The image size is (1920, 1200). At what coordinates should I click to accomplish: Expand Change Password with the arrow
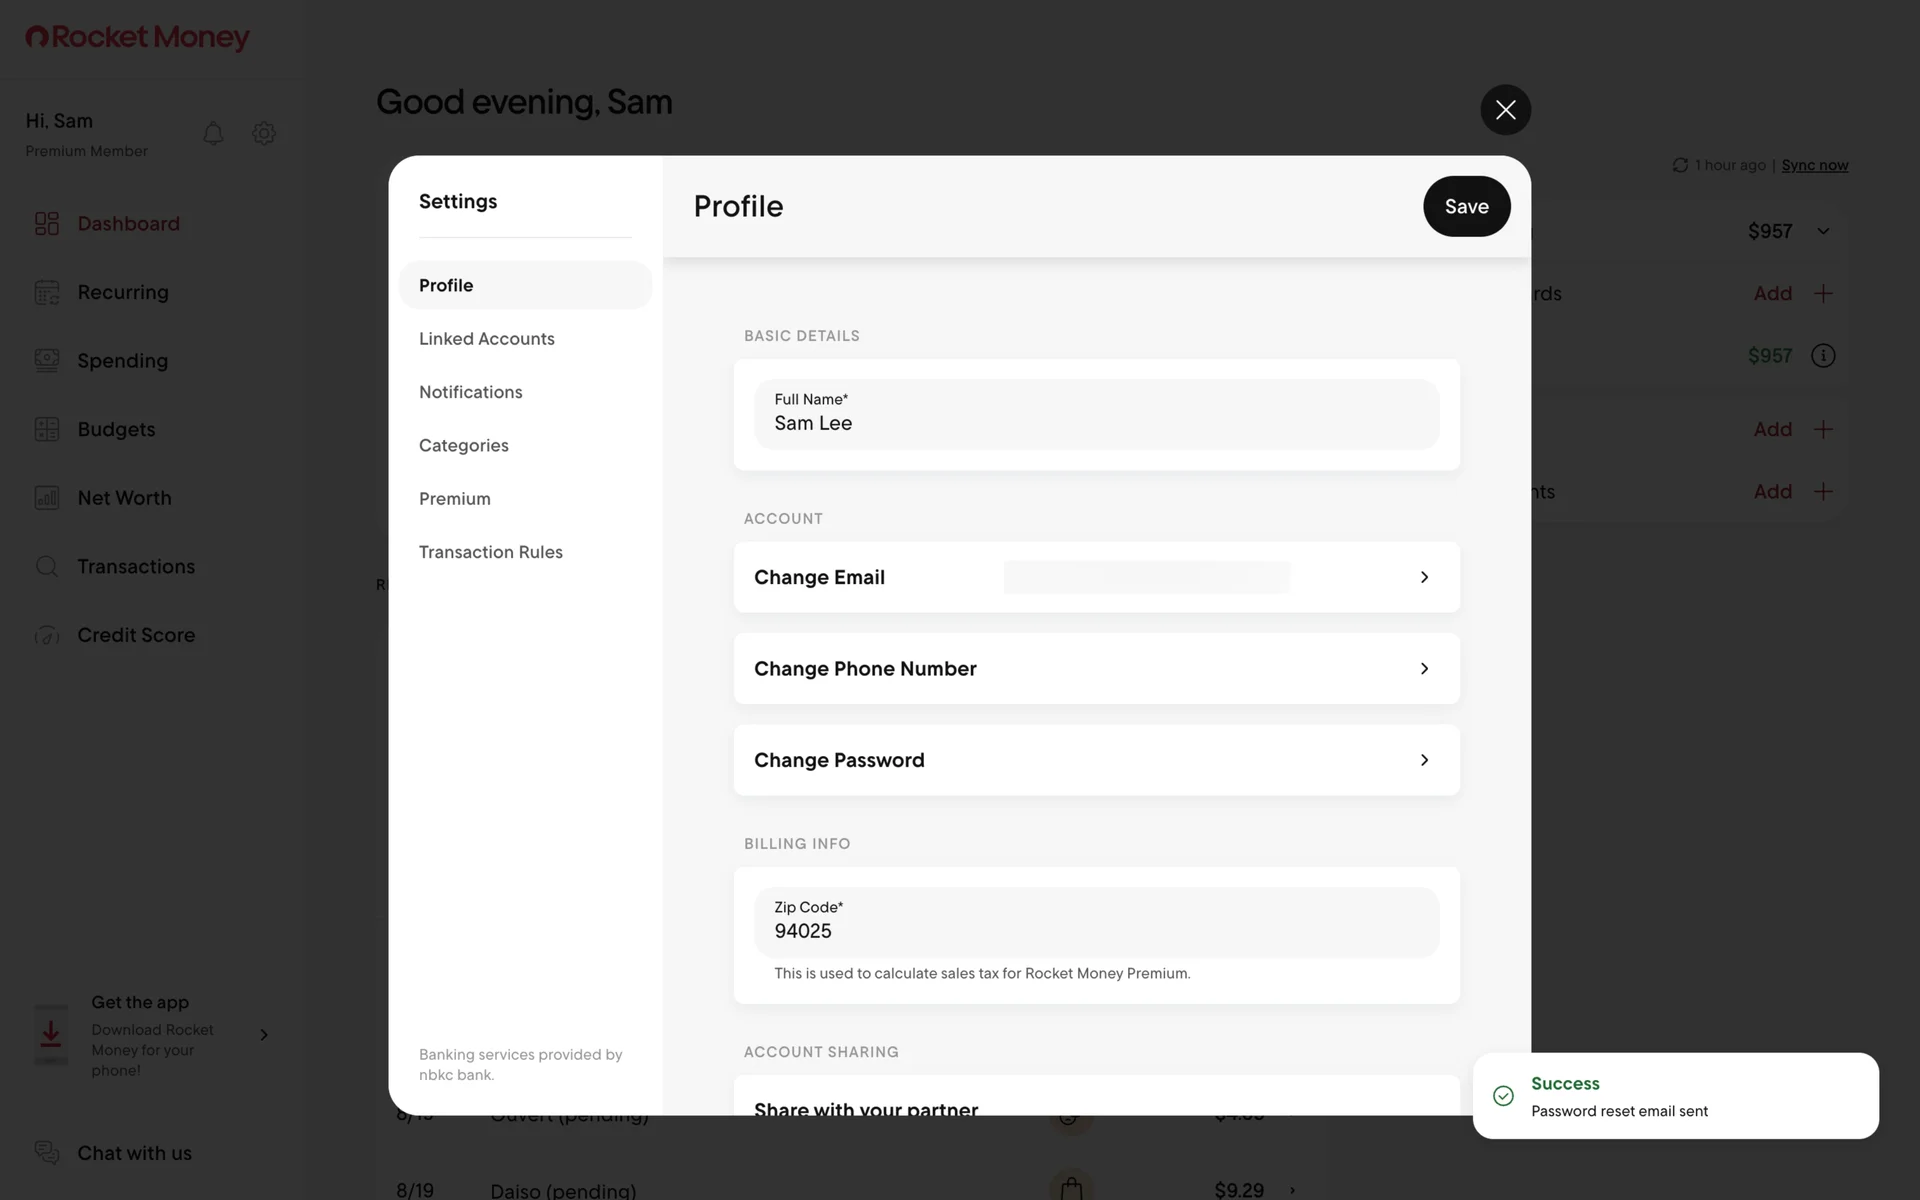tap(1424, 760)
